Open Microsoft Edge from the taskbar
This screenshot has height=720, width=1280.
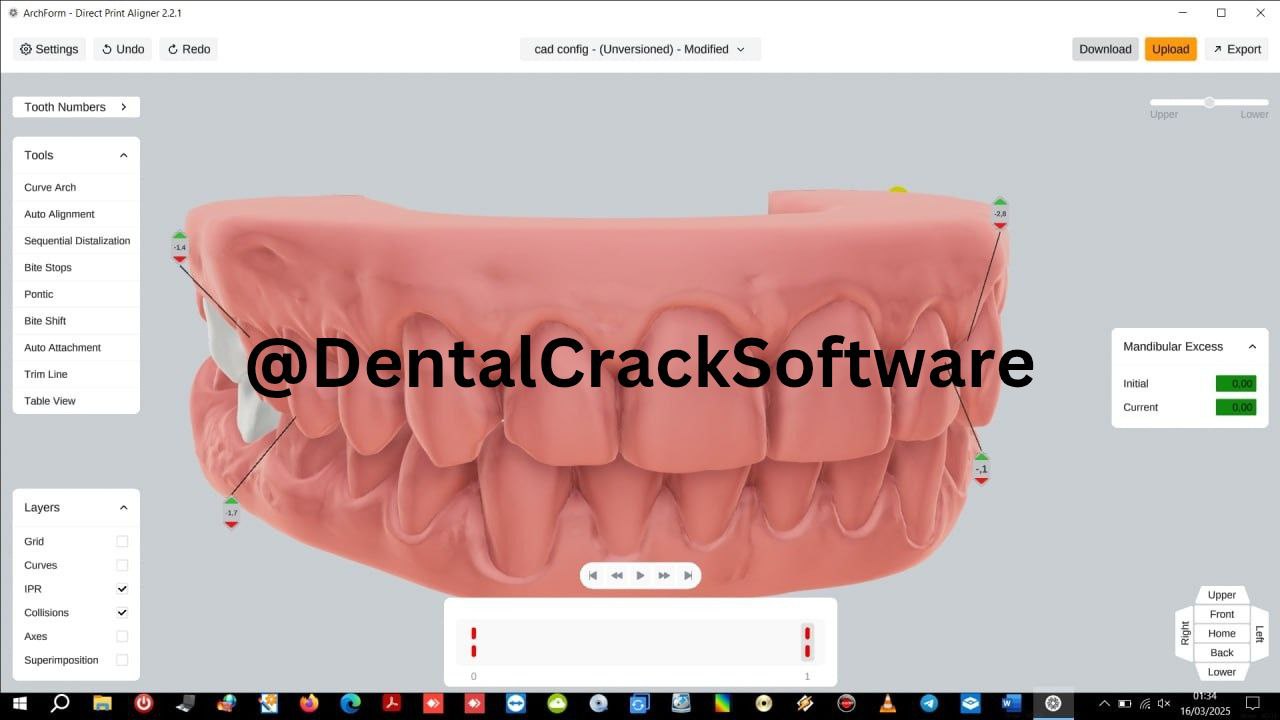[x=350, y=703]
